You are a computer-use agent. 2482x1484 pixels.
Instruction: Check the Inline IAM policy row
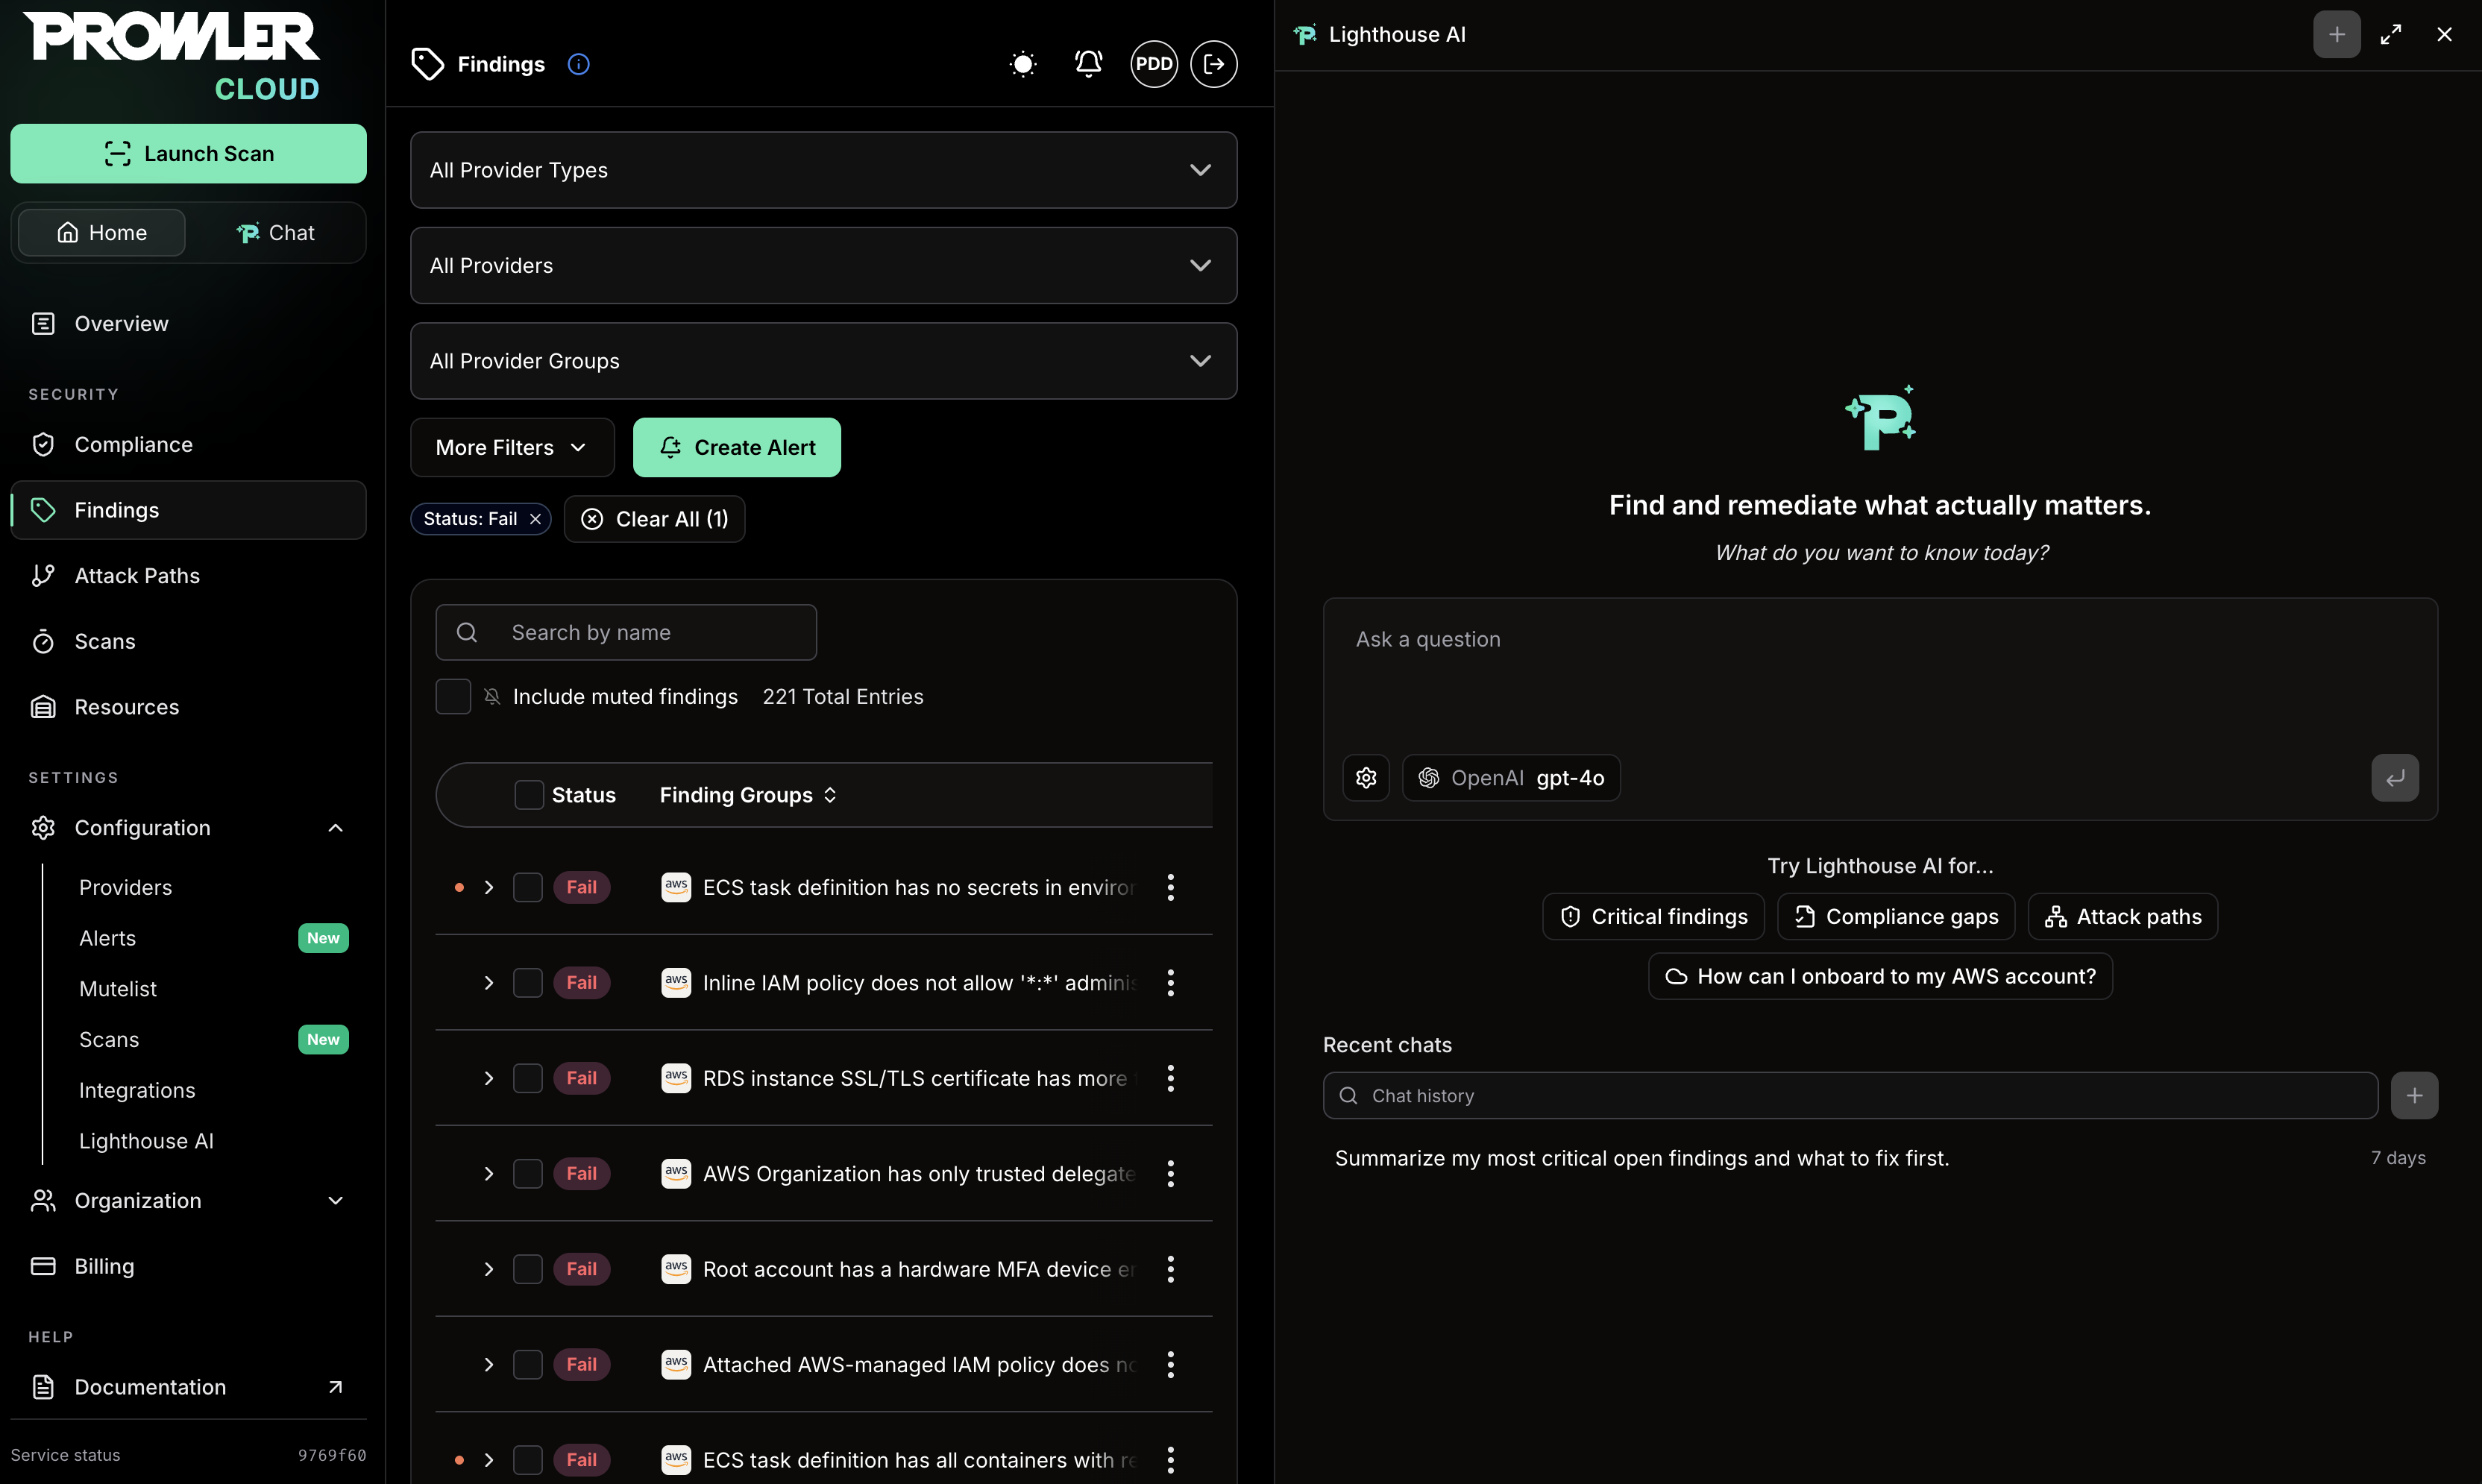(x=528, y=983)
